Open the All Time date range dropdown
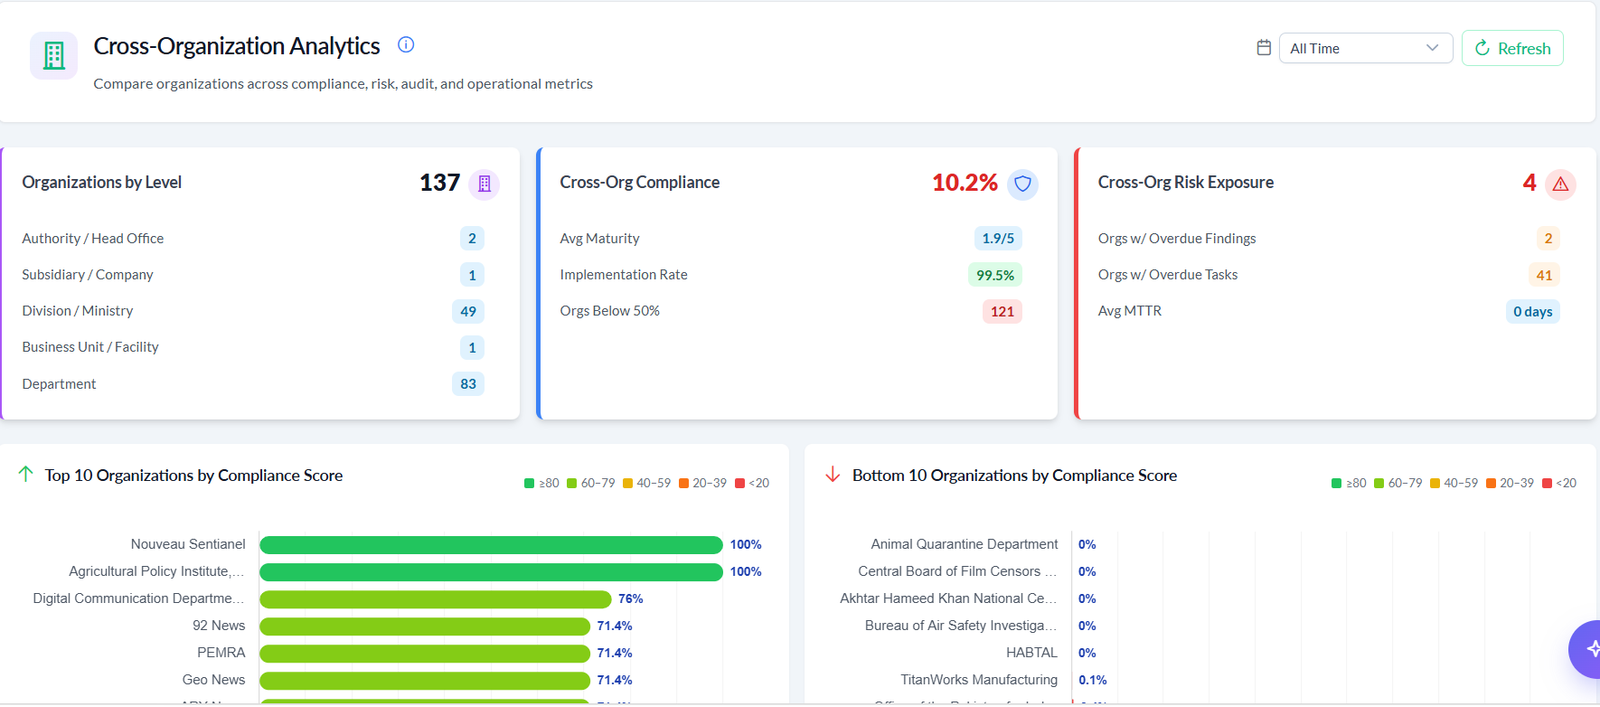Viewport: 1600px width, 707px height. [1365, 48]
